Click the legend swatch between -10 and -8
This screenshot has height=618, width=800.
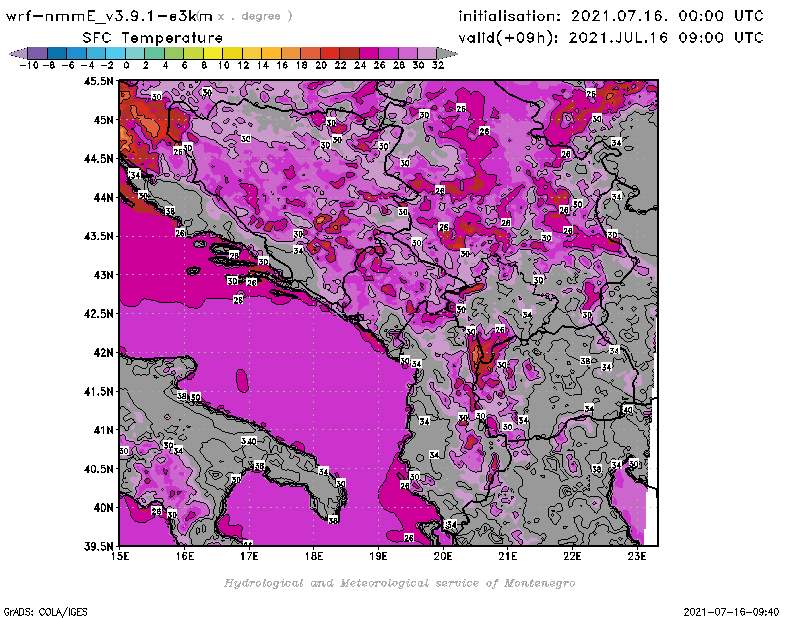click(38, 53)
